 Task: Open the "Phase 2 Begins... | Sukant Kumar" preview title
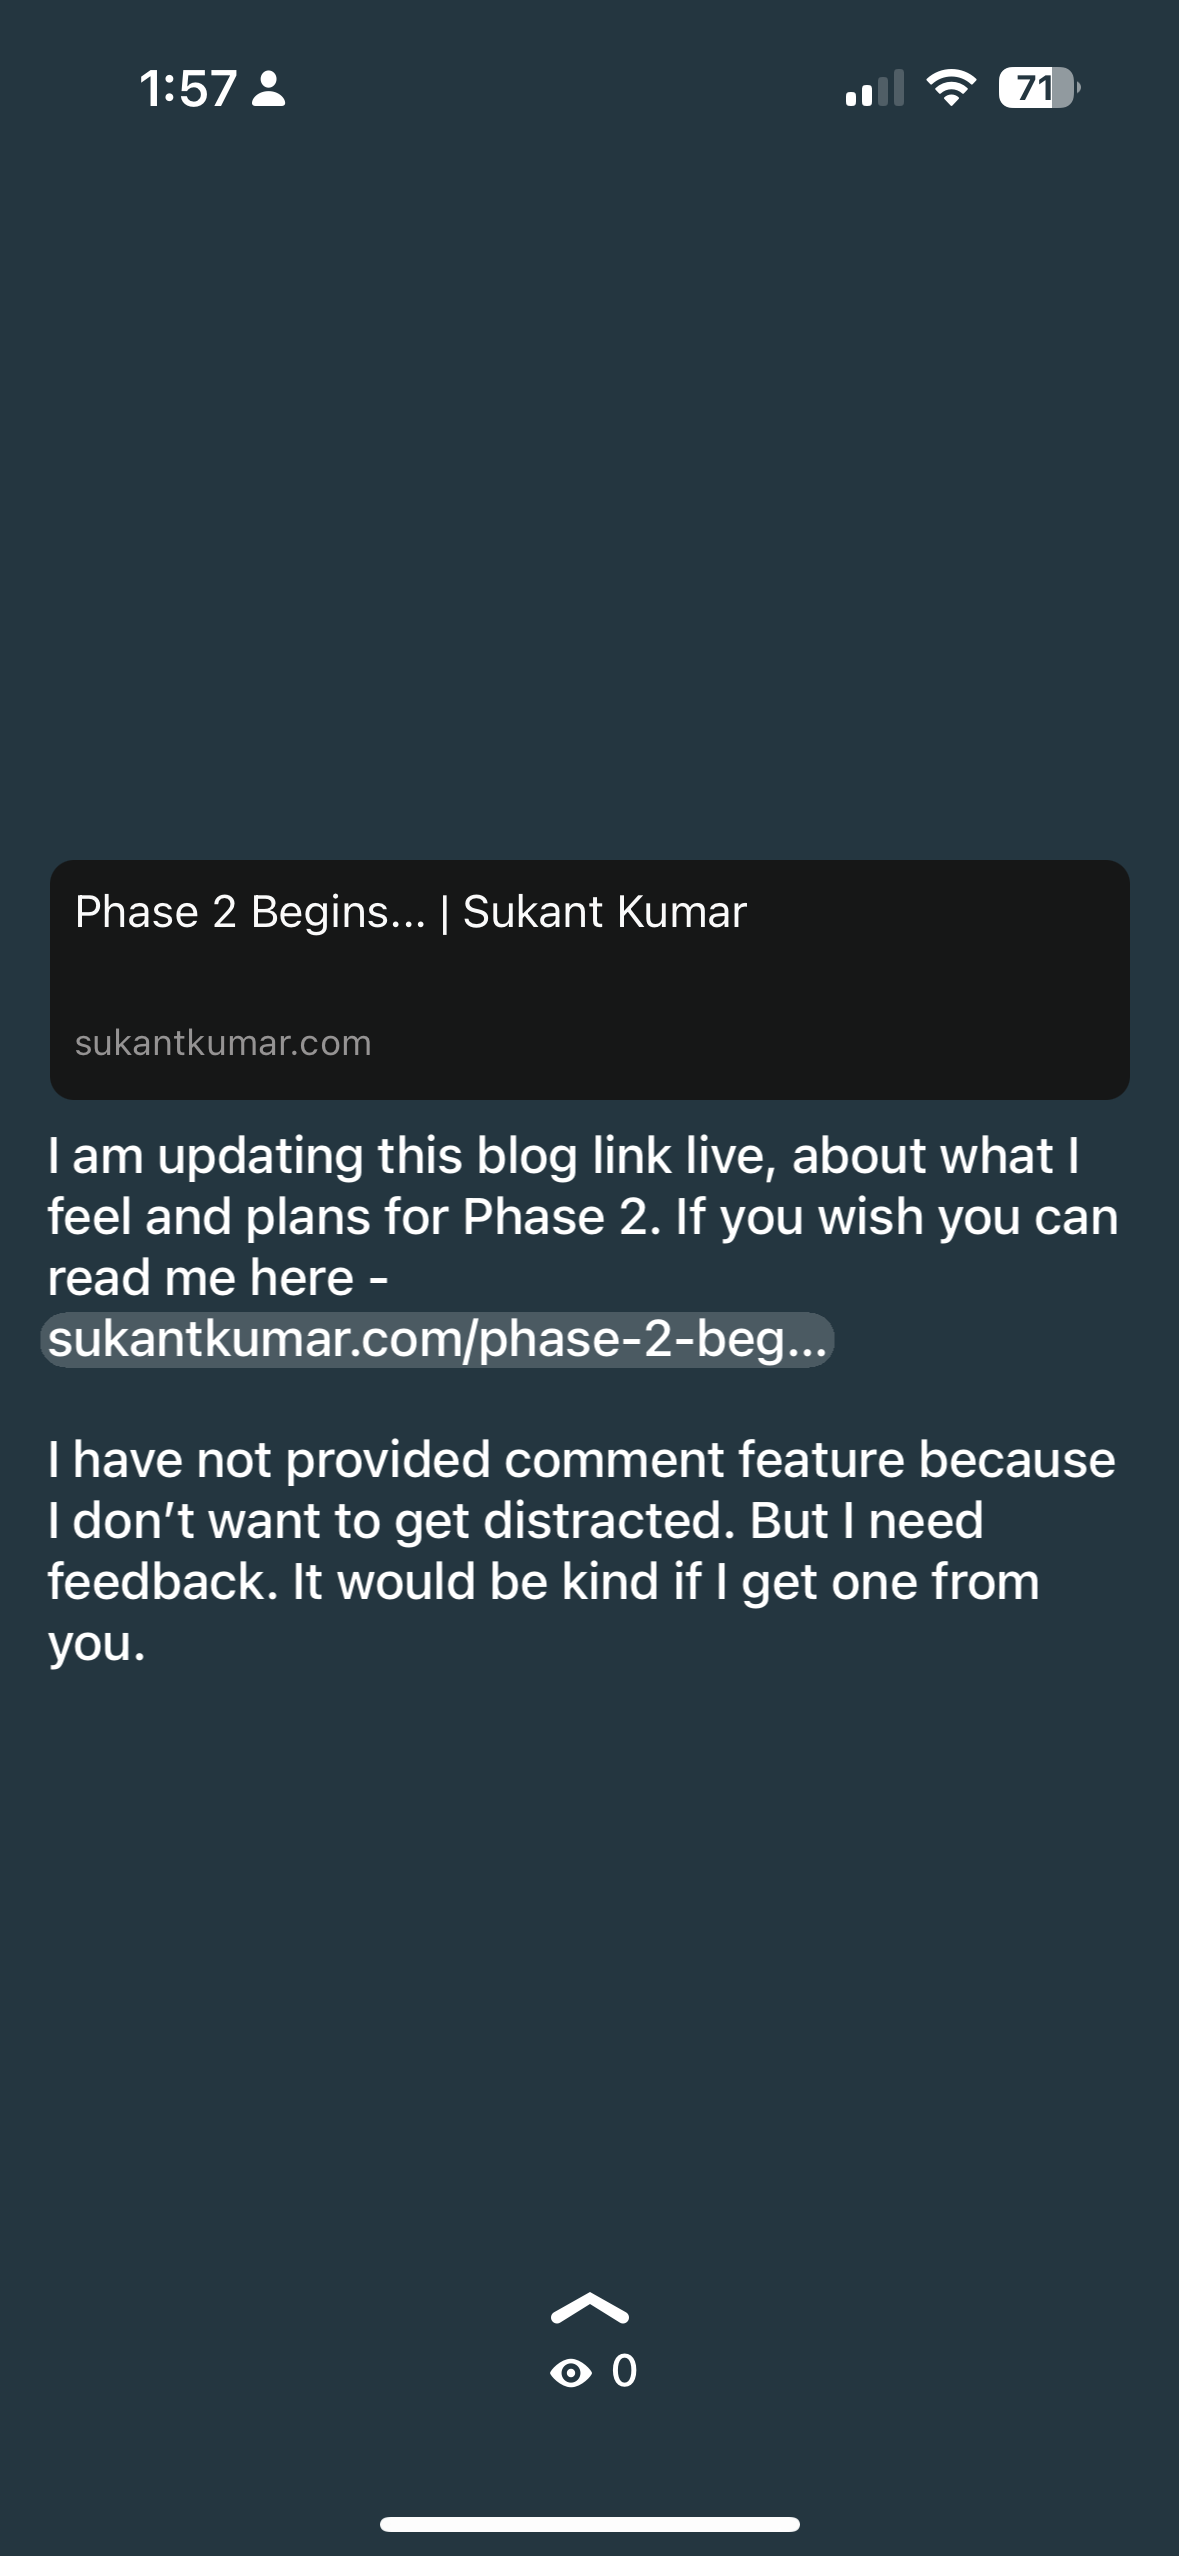[411, 912]
